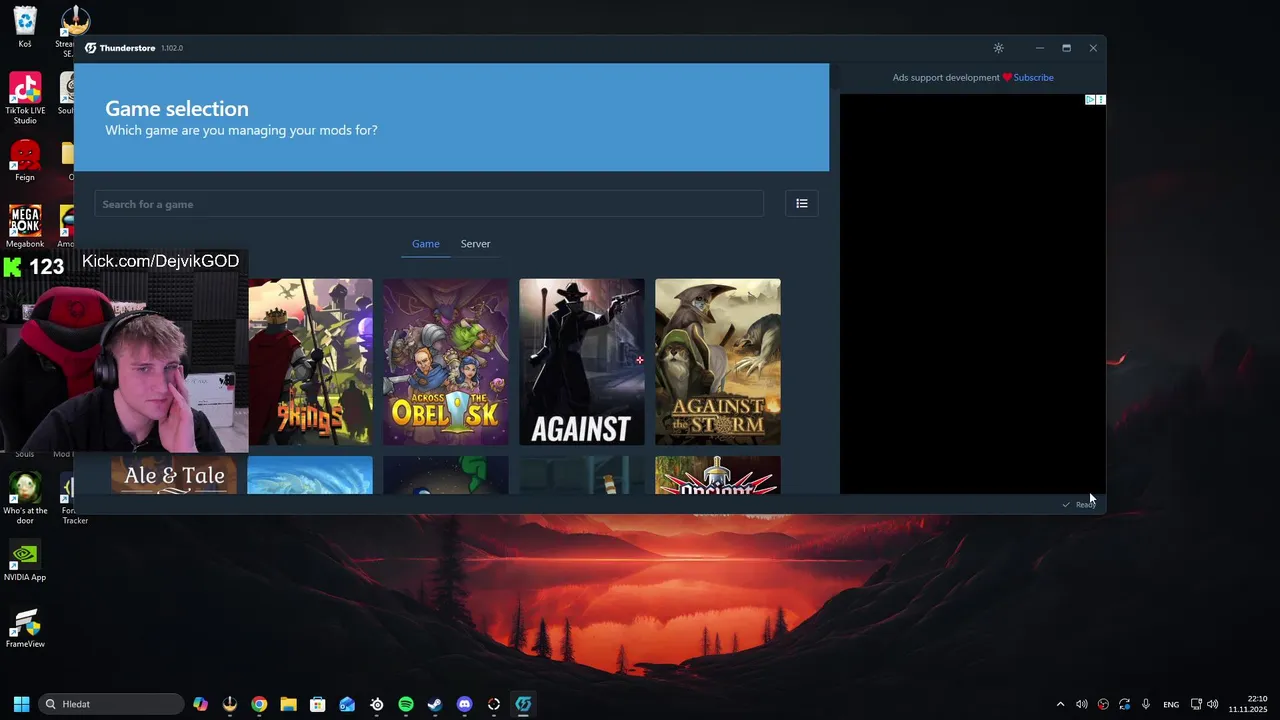Select the Against the Storm game
This screenshot has width=1280, height=720.
click(718, 362)
